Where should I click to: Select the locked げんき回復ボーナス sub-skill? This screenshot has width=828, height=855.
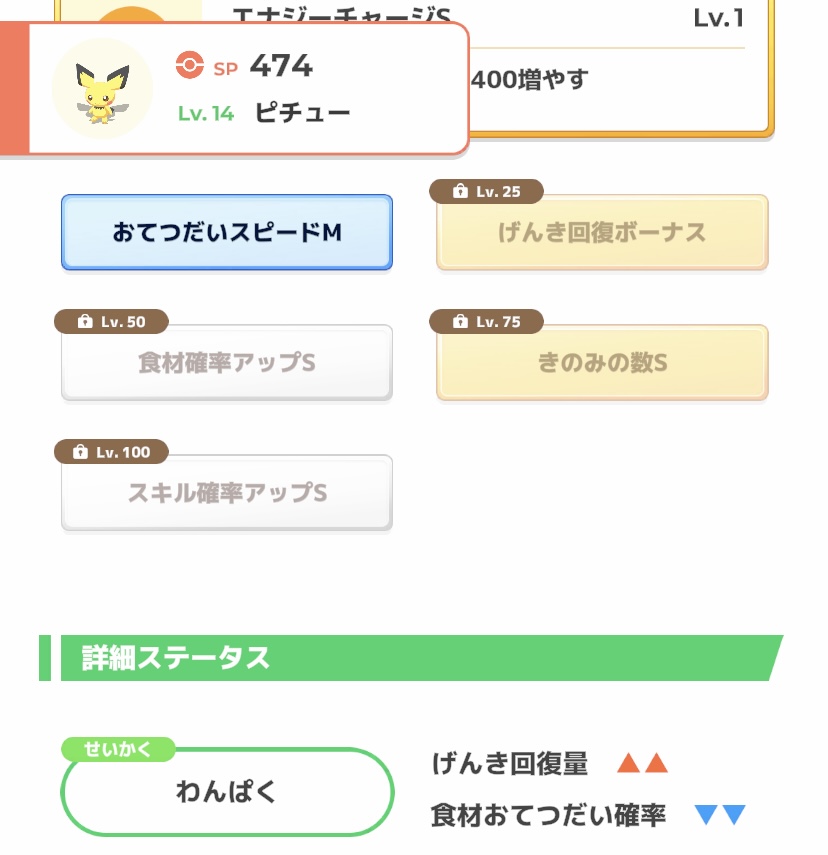tap(602, 234)
